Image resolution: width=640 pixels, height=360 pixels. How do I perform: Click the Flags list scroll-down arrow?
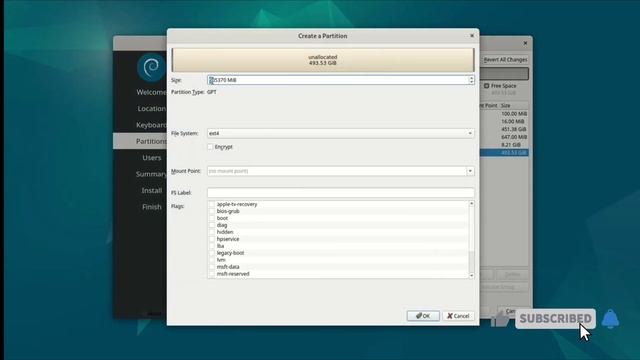click(471, 276)
